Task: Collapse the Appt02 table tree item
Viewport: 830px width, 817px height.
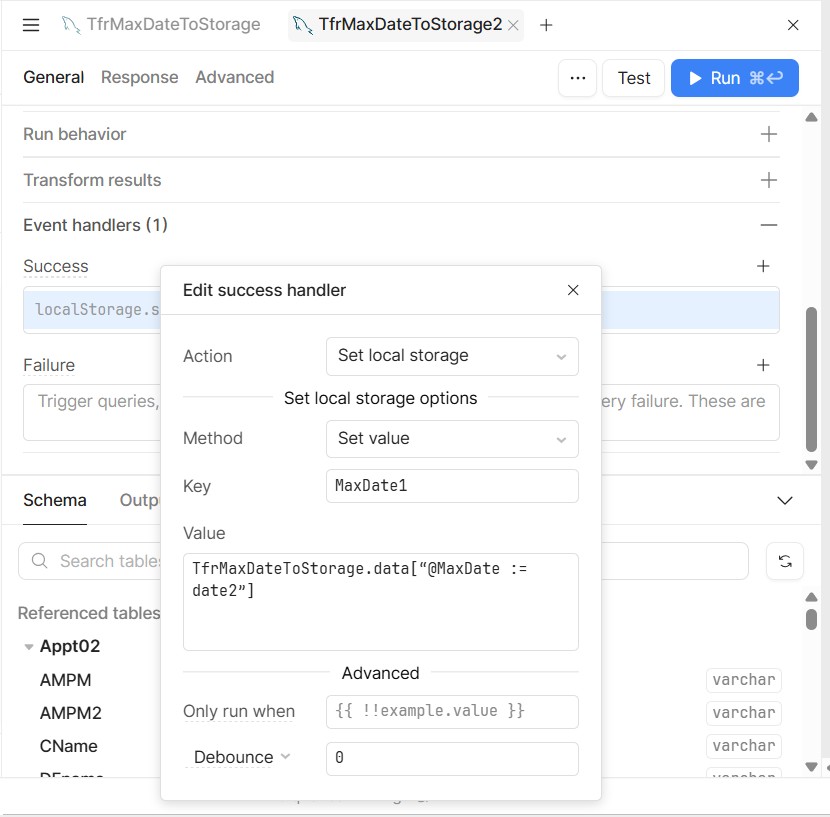Action: [x=29, y=647]
